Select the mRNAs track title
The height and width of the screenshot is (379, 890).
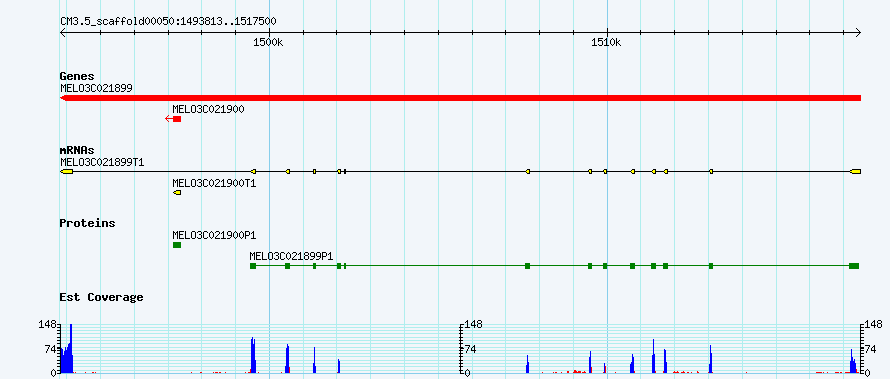pos(77,150)
